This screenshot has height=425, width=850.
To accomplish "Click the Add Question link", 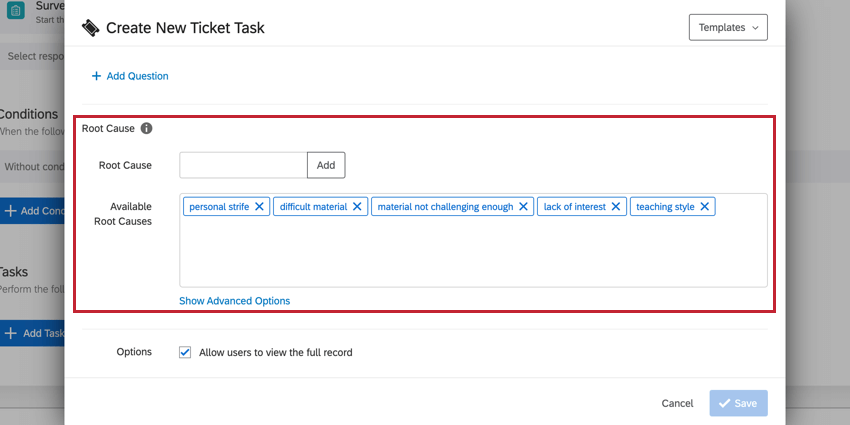I will point(138,76).
